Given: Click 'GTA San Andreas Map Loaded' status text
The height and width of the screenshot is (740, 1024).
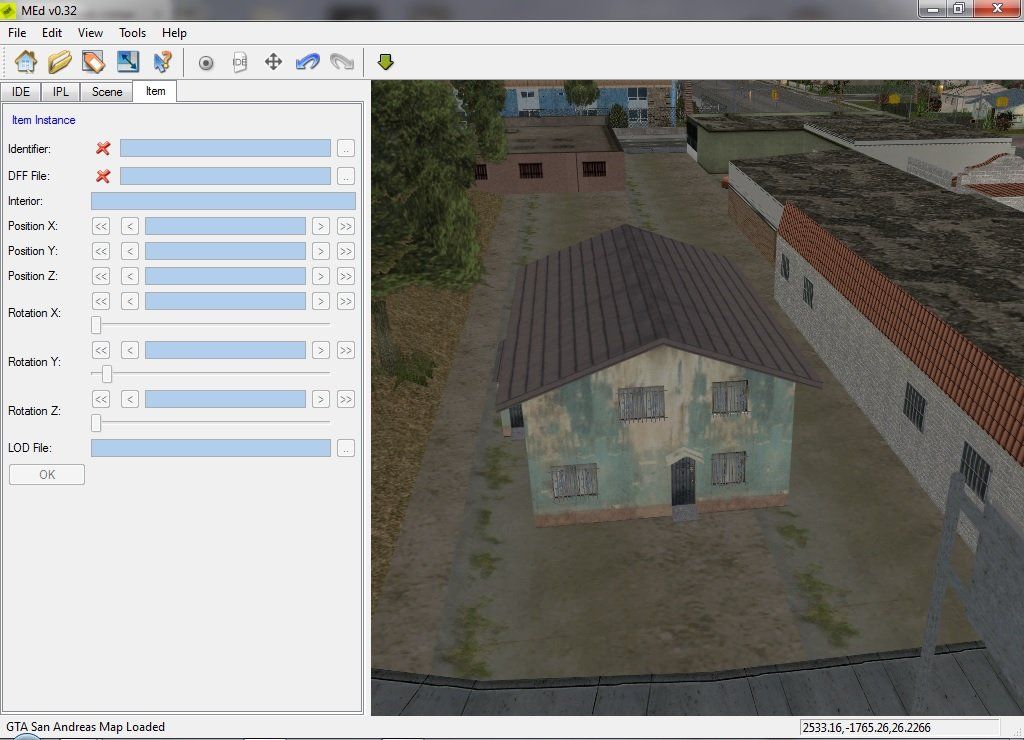Looking at the screenshot, I should [x=86, y=727].
